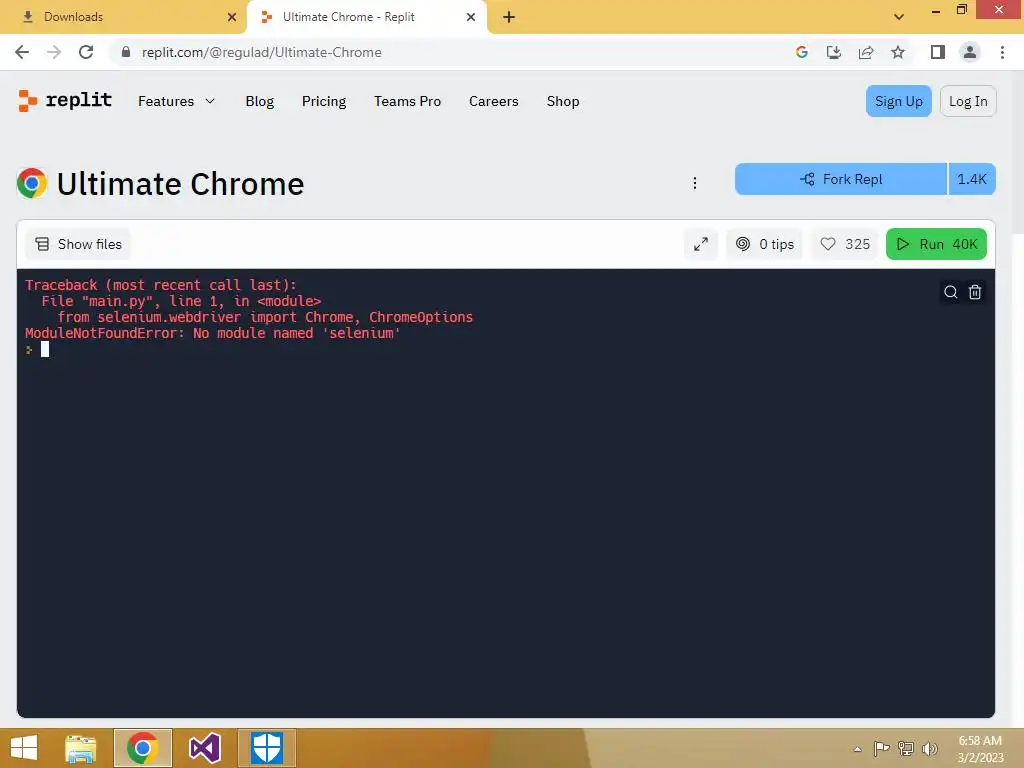Bookmark this page with star icon
1024x768 pixels.
tap(898, 52)
